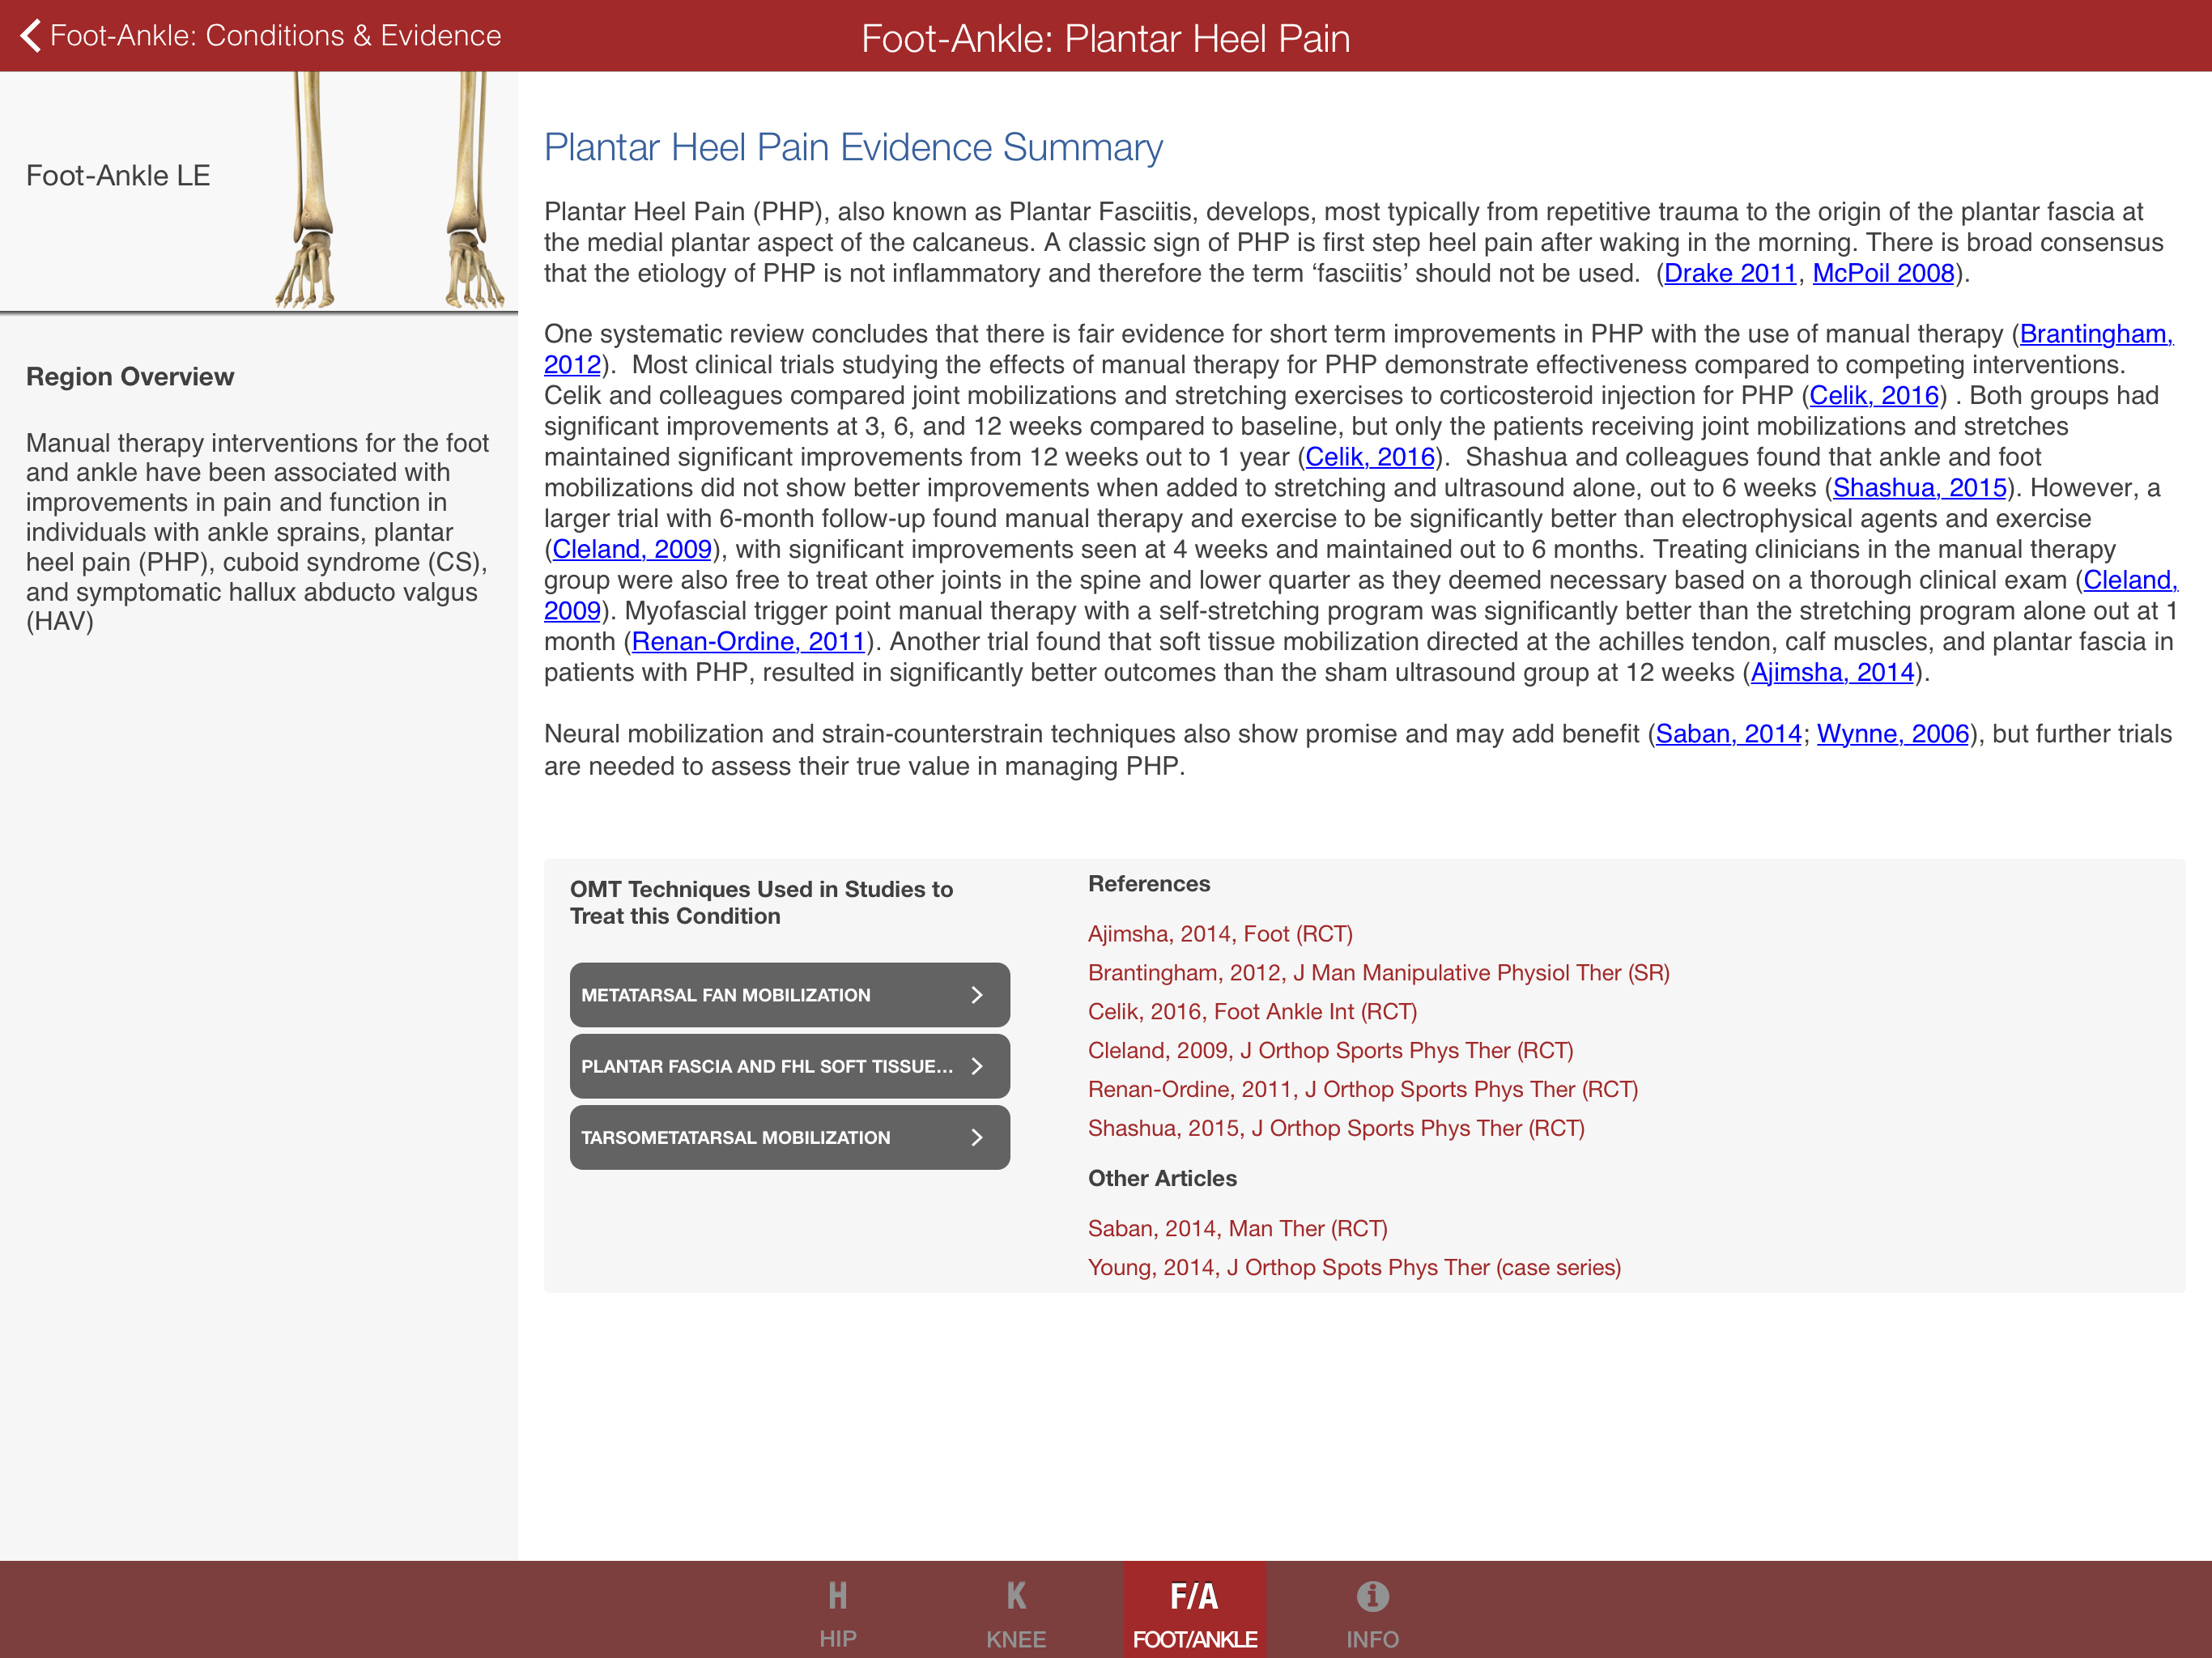Tap the Foot-Ankle LE skeleton image
The height and width of the screenshot is (1658, 2212).
click(390, 190)
